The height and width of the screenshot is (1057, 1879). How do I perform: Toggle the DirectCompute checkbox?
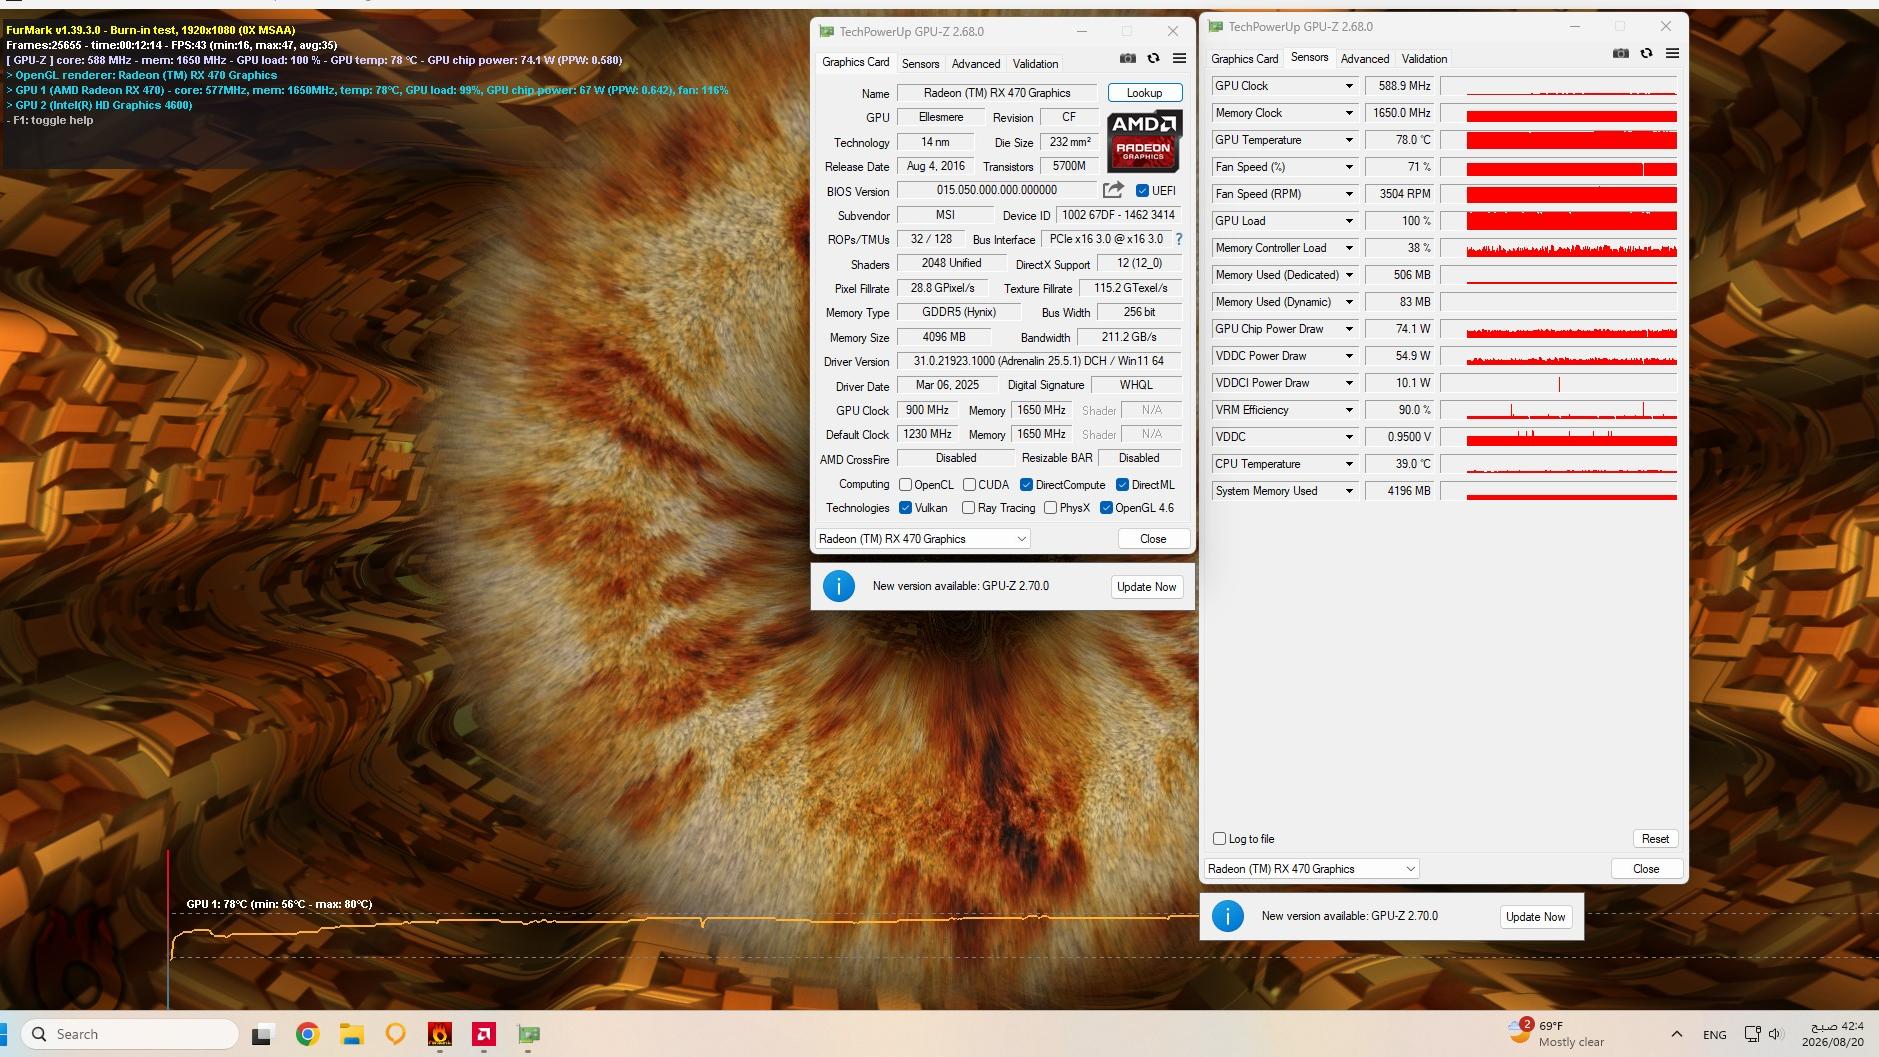(x=1026, y=485)
